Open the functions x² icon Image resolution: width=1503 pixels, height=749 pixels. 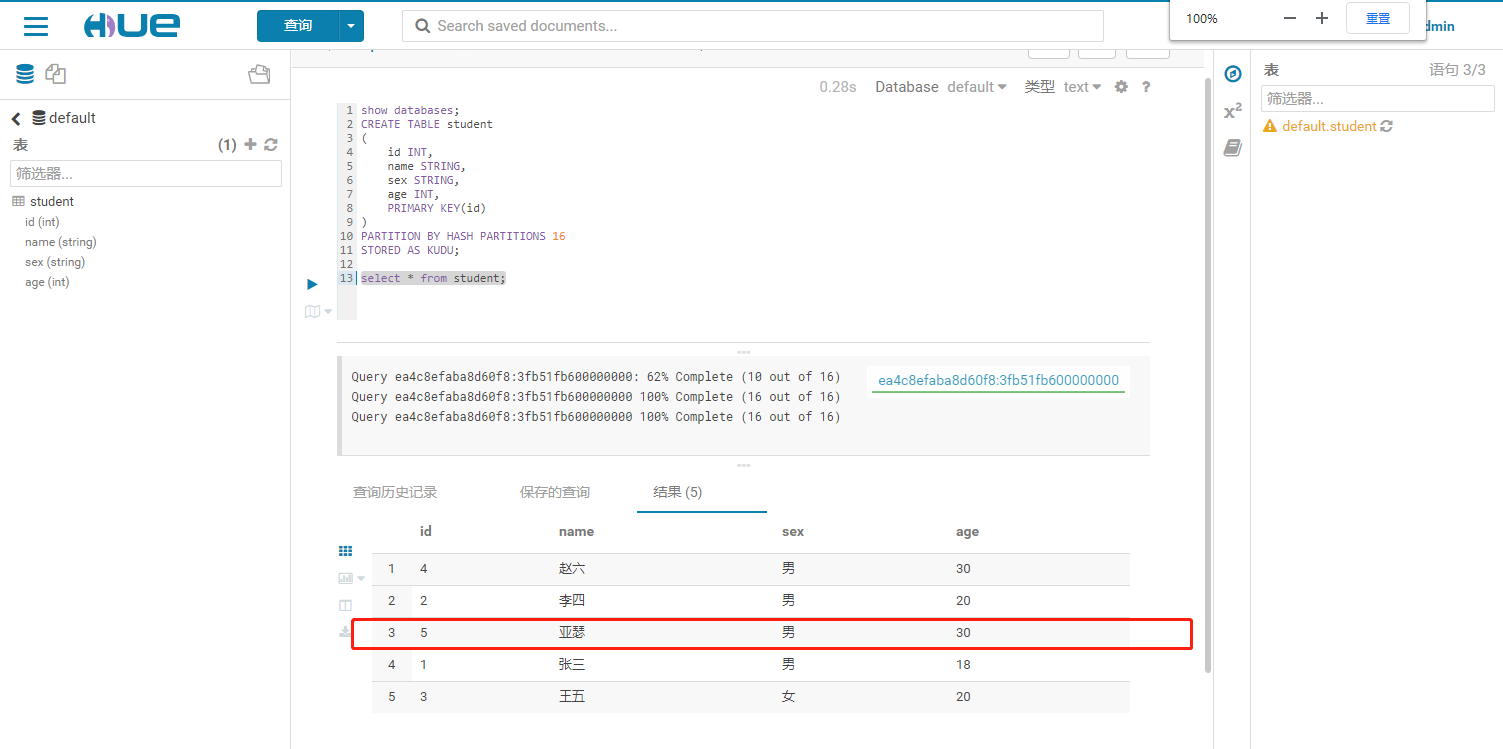(1233, 111)
